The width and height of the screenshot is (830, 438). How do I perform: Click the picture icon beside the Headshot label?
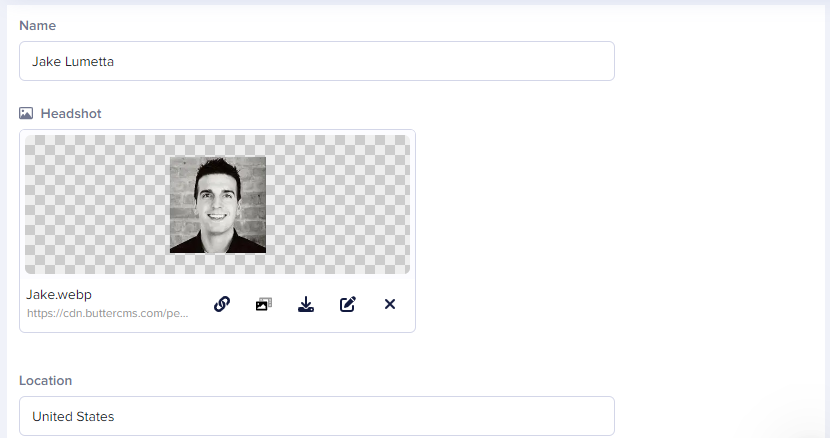26,113
